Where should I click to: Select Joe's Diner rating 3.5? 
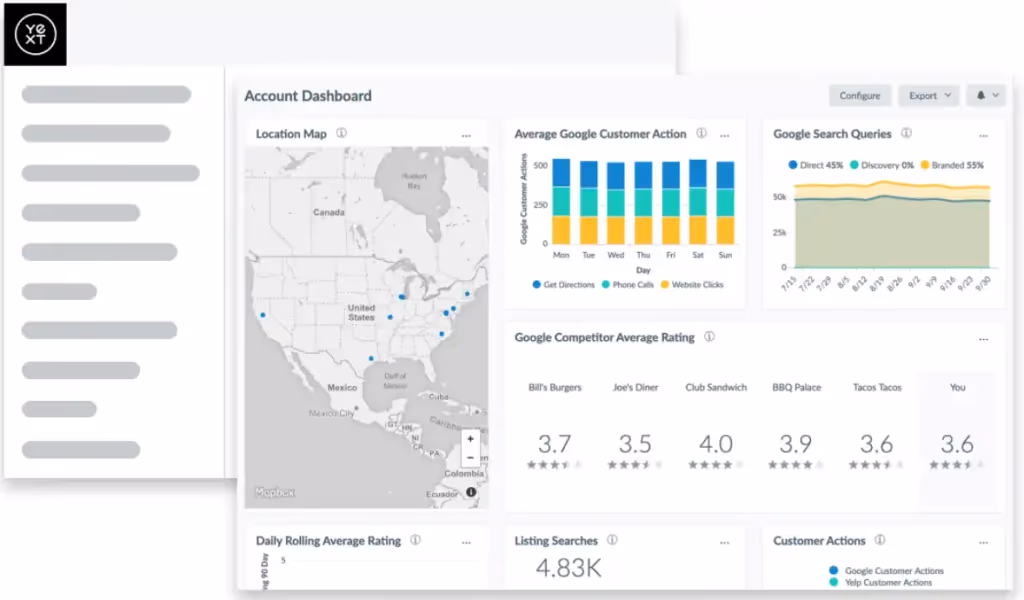635,444
